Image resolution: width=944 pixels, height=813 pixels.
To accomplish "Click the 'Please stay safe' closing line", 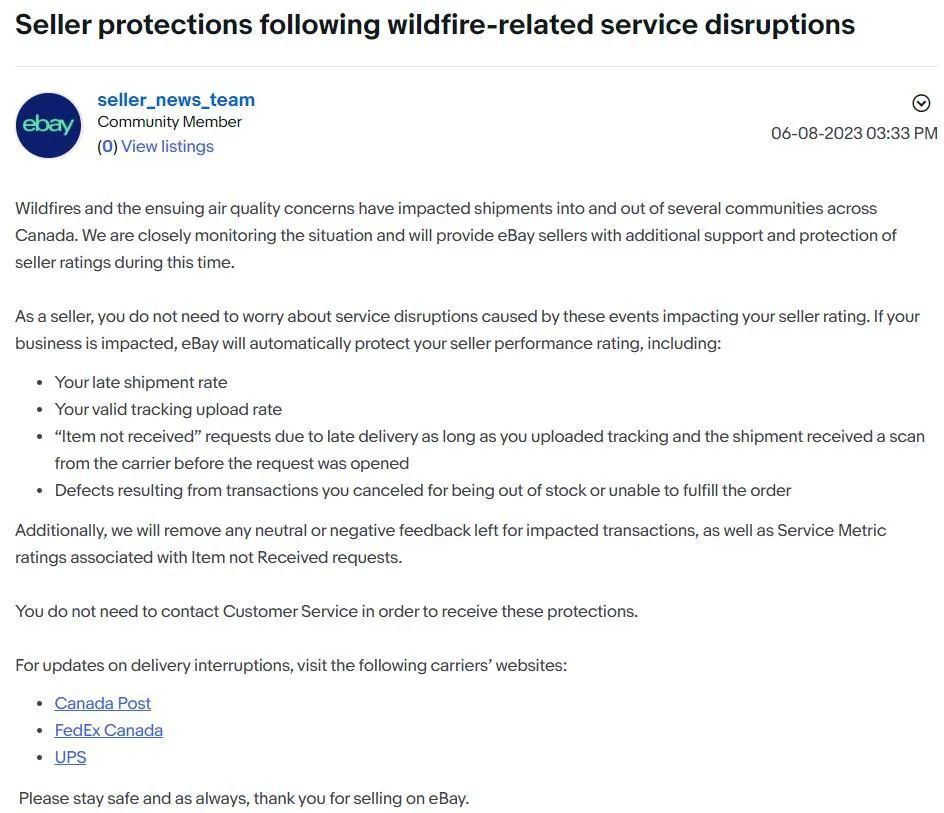I will click(x=244, y=798).
